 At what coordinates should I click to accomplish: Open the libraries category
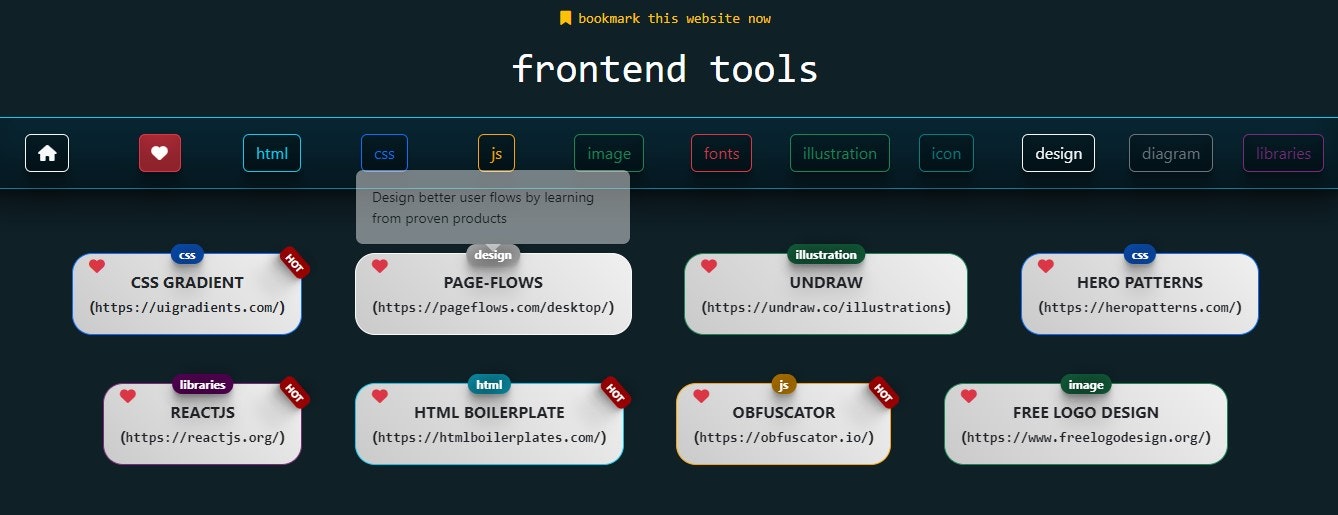click(1284, 153)
